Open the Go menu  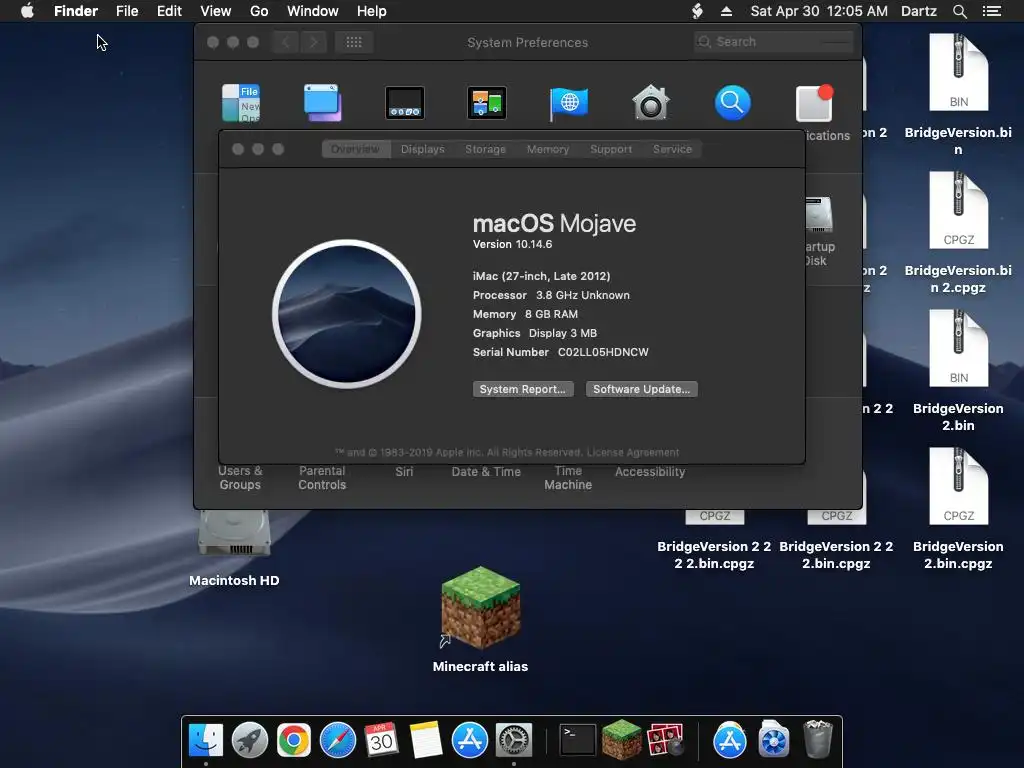(x=259, y=11)
